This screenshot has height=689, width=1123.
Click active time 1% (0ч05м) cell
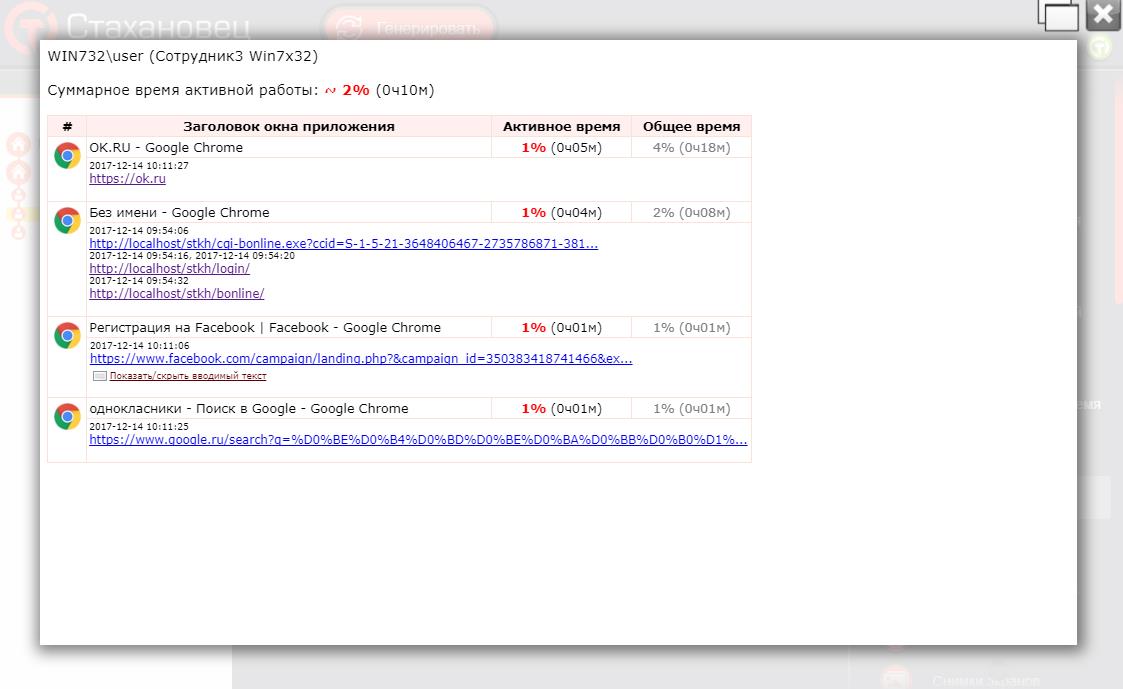pos(562,148)
